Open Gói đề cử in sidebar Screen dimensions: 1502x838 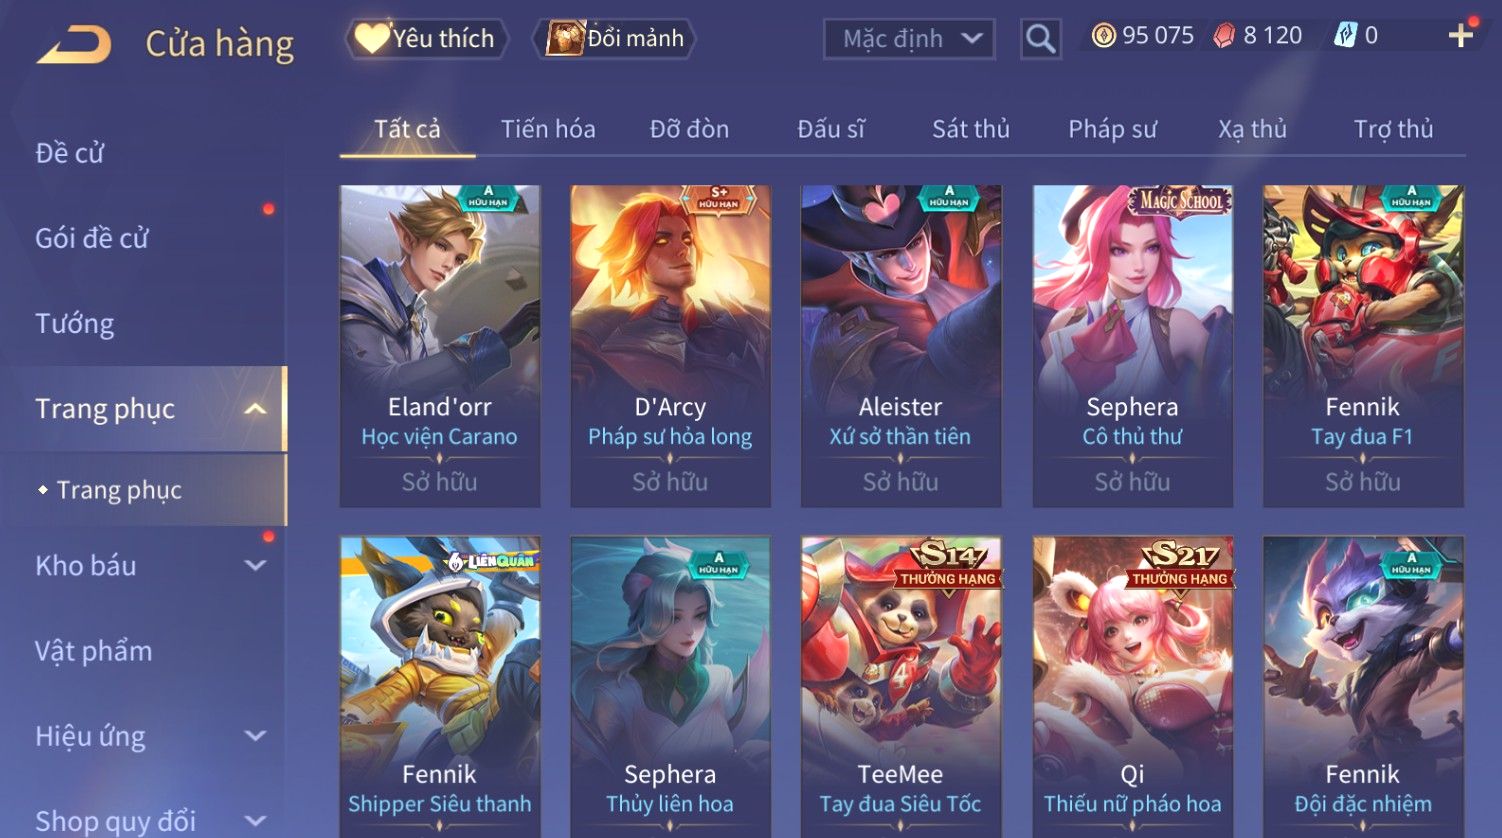click(x=92, y=238)
